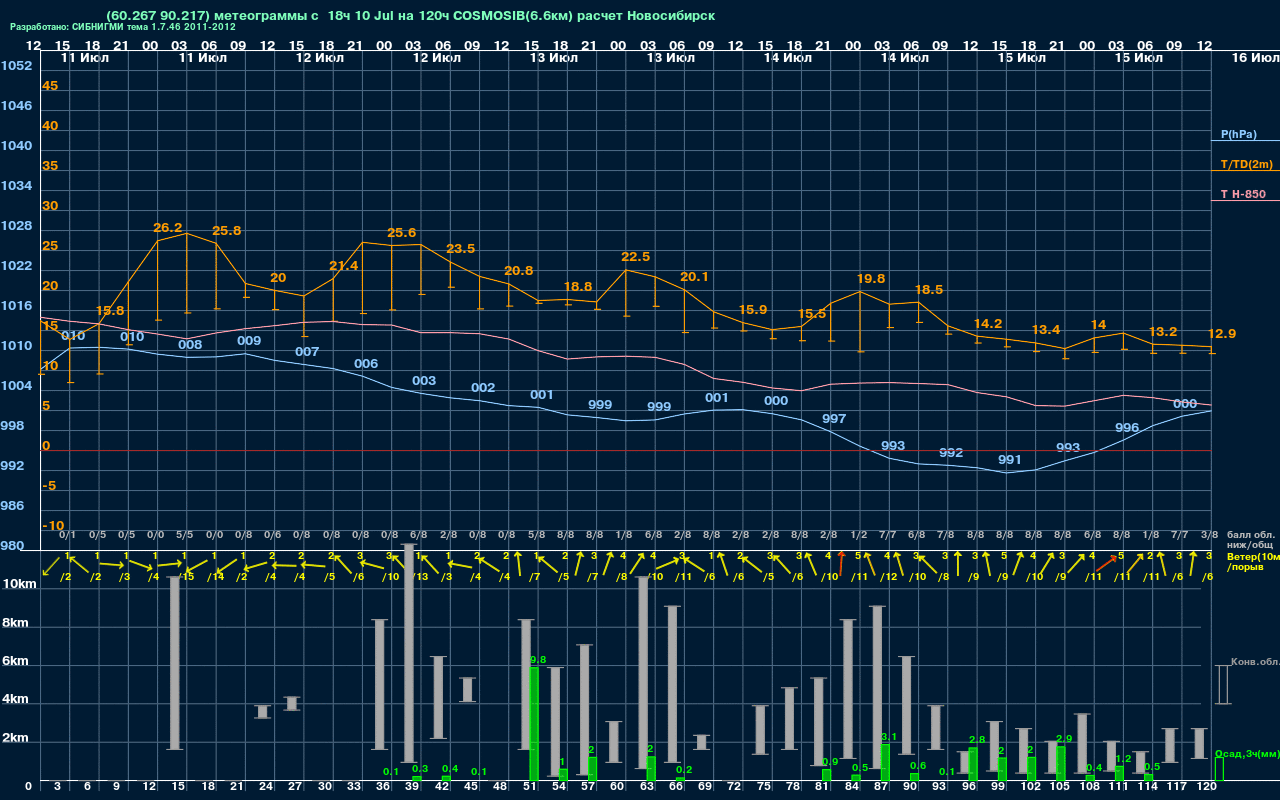The width and height of the screenshot is (1280, 800).
Task: Click the 'Осад,3ч(мм)' legend green bar icon
Action: click(1218, 769)
